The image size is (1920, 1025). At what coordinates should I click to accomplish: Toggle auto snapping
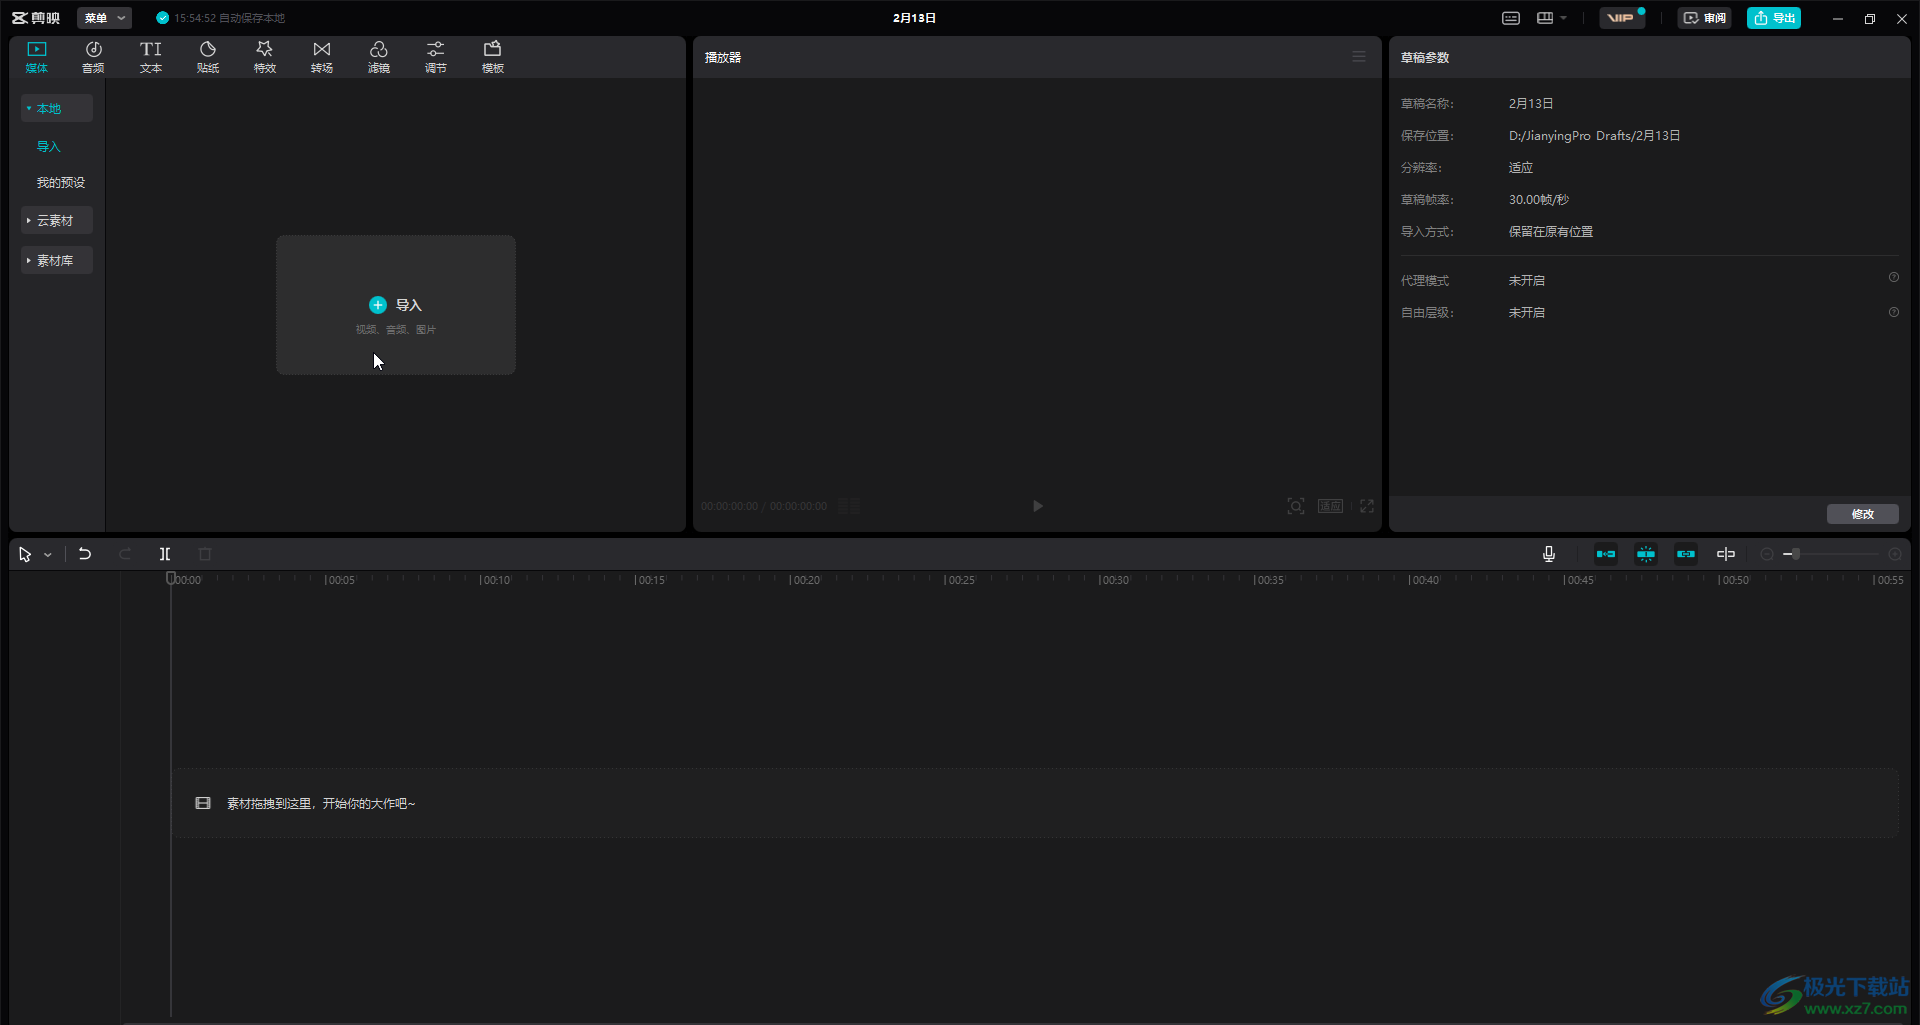(x=1646, y=554)
